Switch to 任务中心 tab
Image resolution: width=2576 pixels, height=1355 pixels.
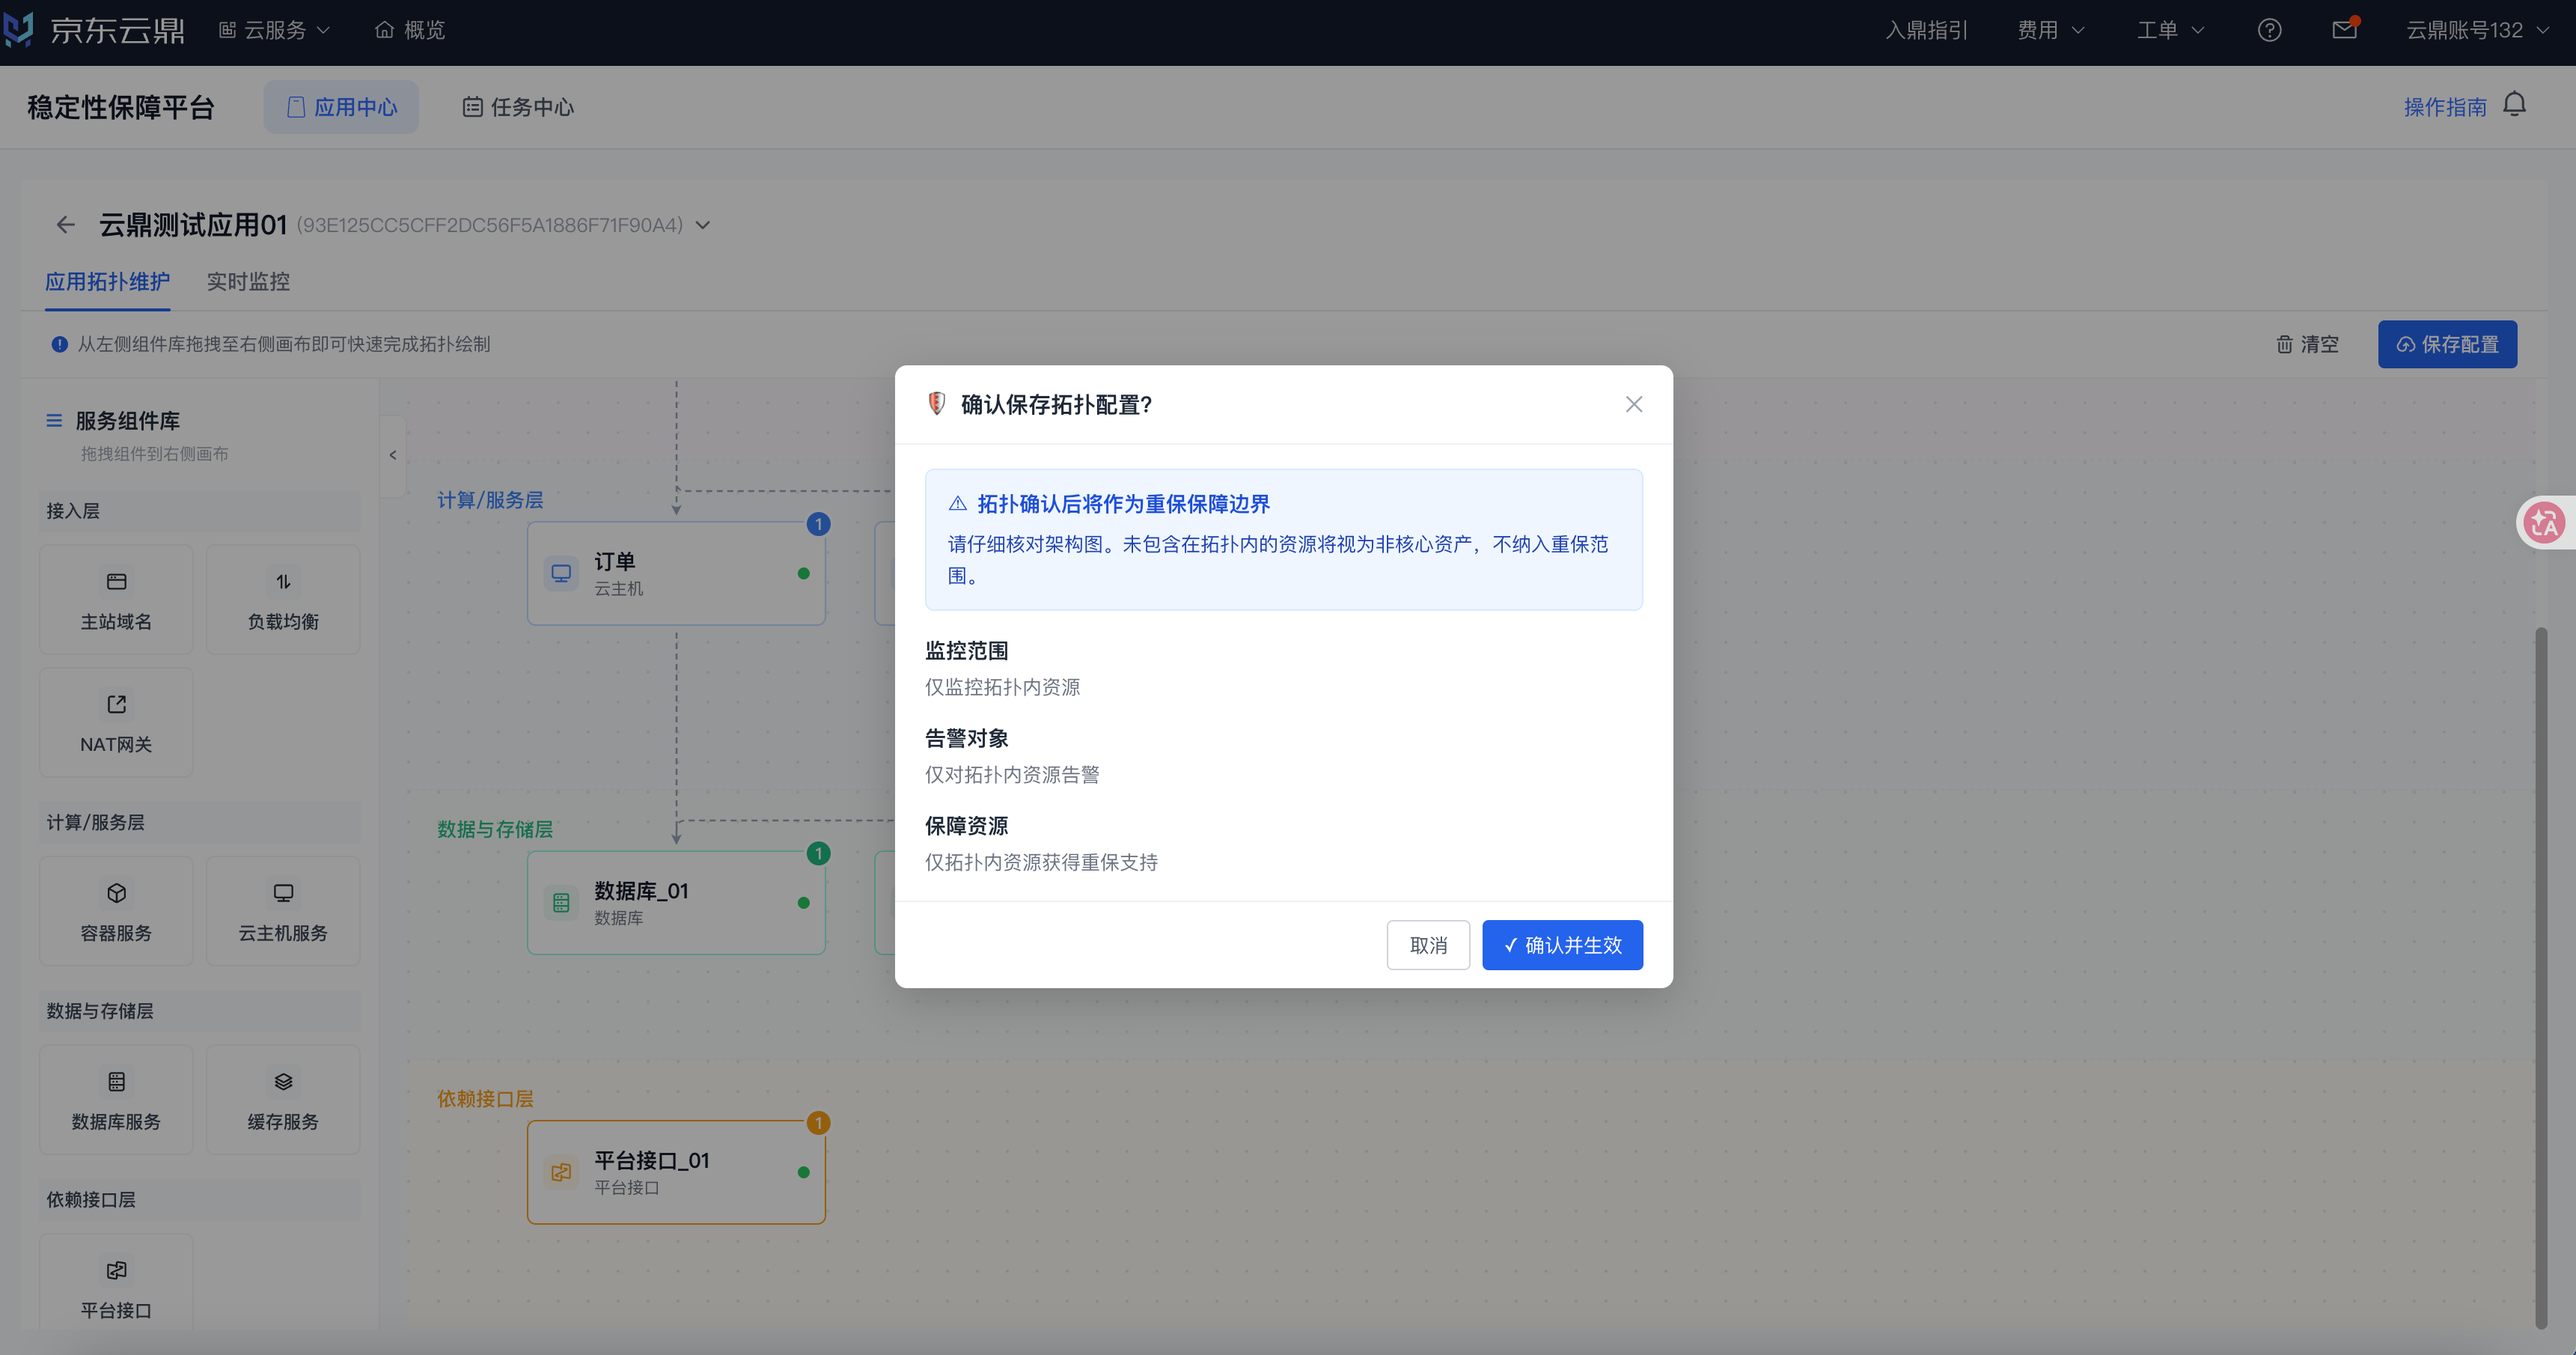pyautogui.click(x=518, y=107)
